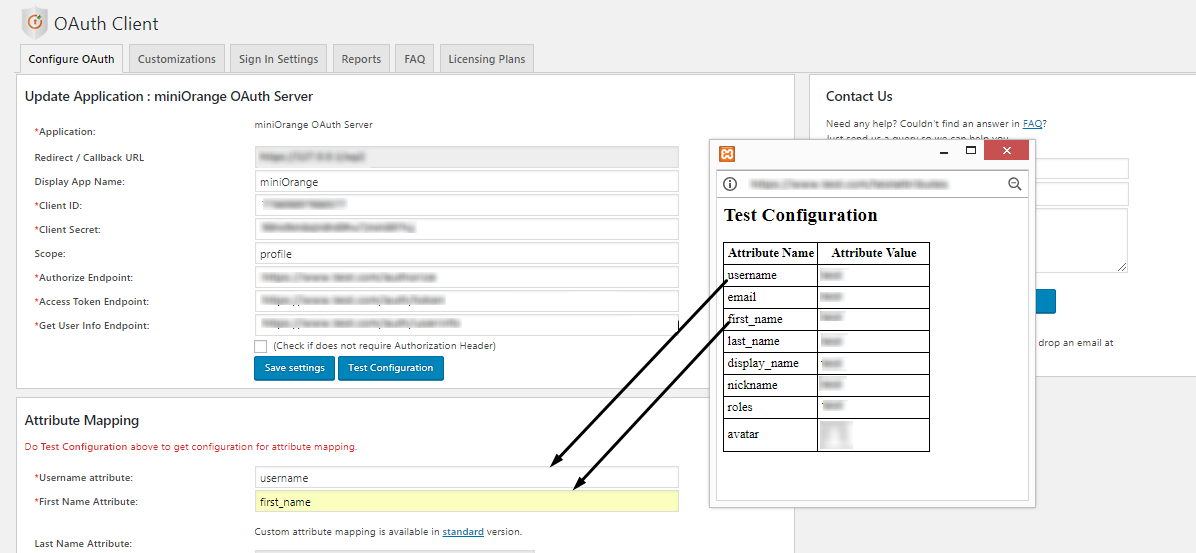Click the OAuth Client shield logo icon
Viewport: 1196px width, 553px height.
34,23
